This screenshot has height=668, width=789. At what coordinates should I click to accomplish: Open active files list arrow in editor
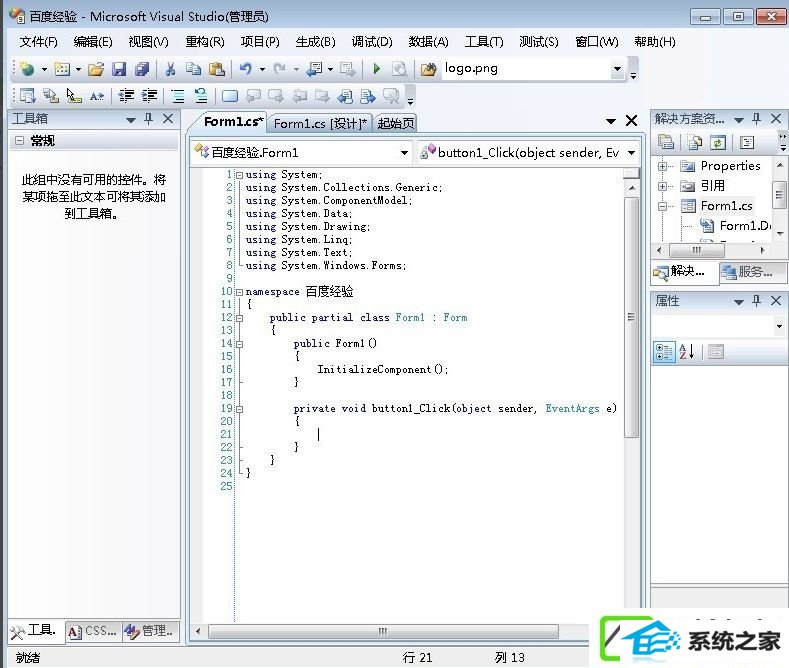point(611,121)
